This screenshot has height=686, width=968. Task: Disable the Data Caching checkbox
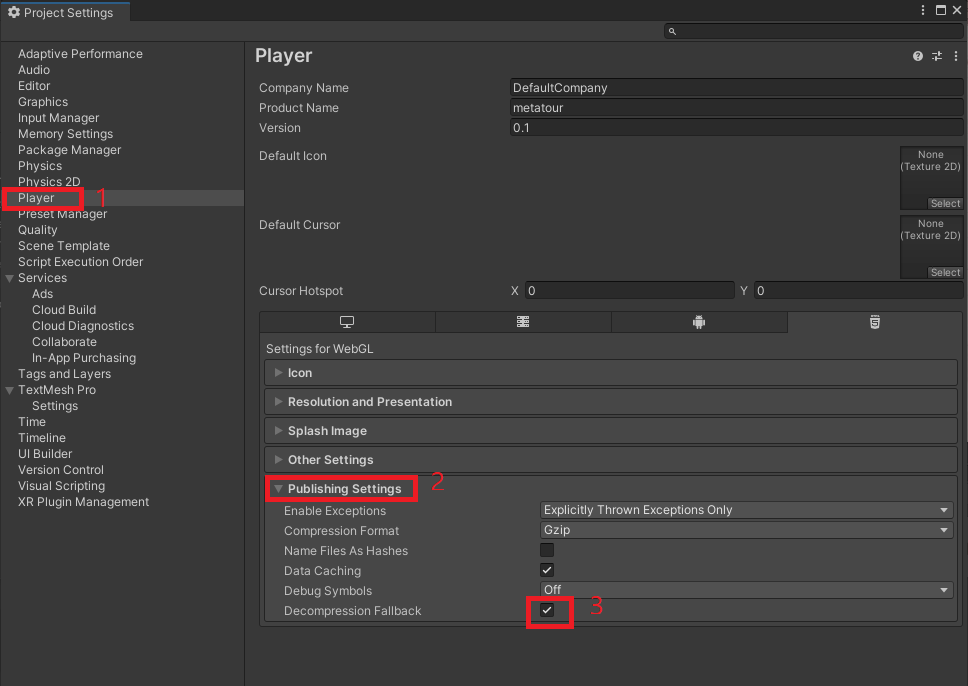[547, 569]
